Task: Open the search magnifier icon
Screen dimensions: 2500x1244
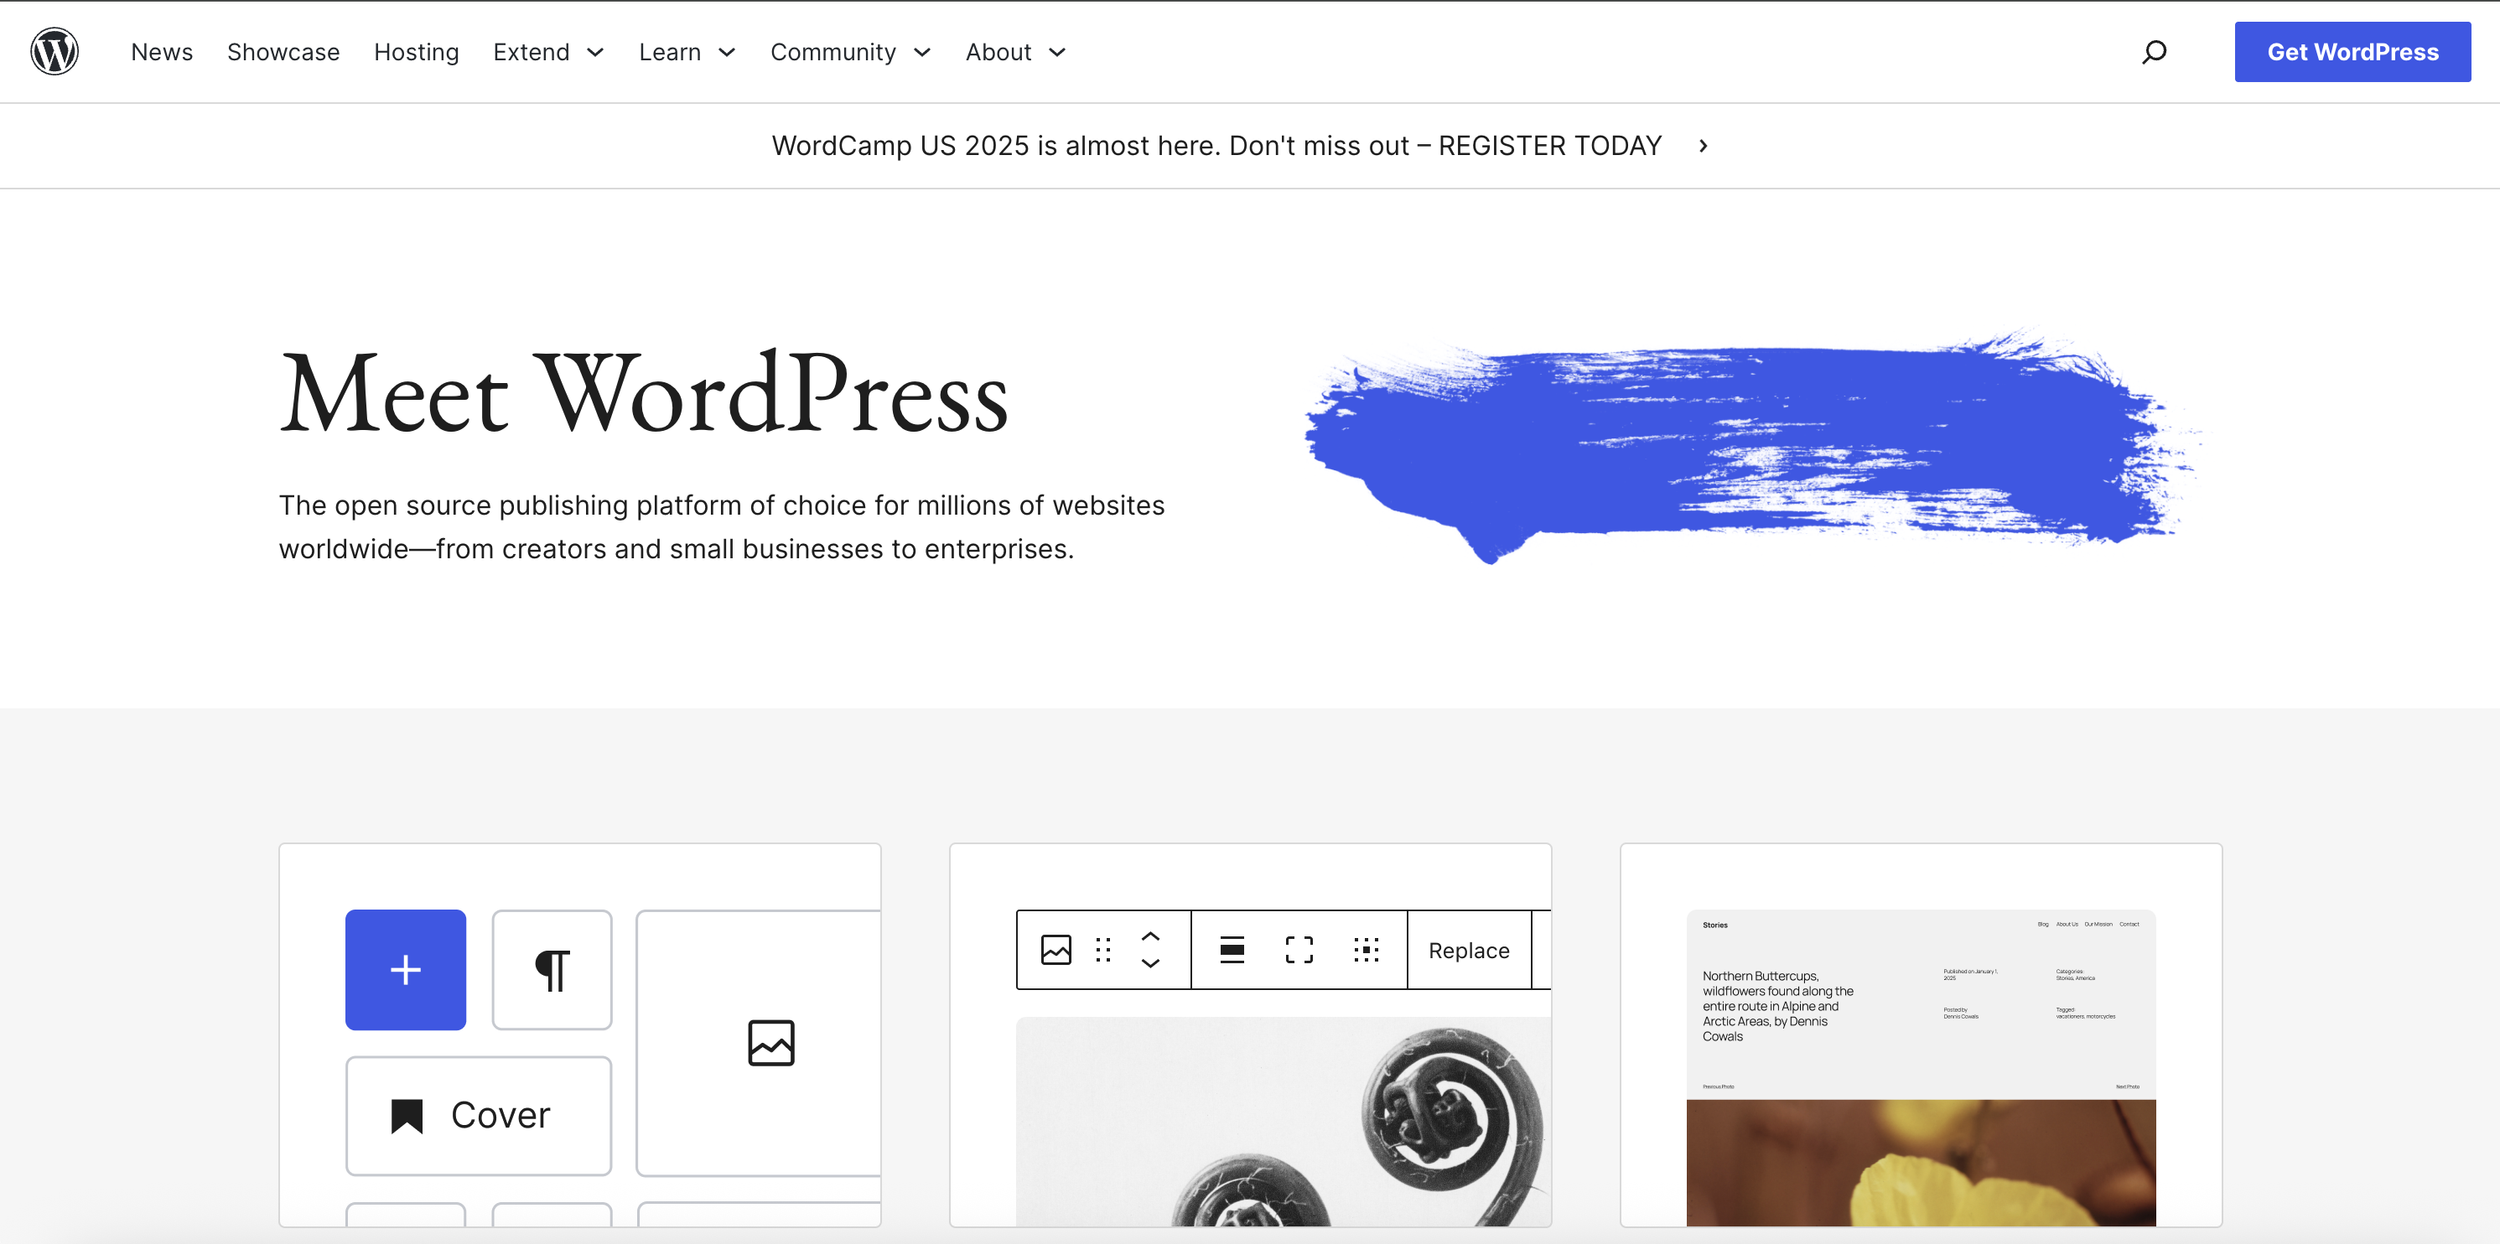Action: click(2154, 52)
